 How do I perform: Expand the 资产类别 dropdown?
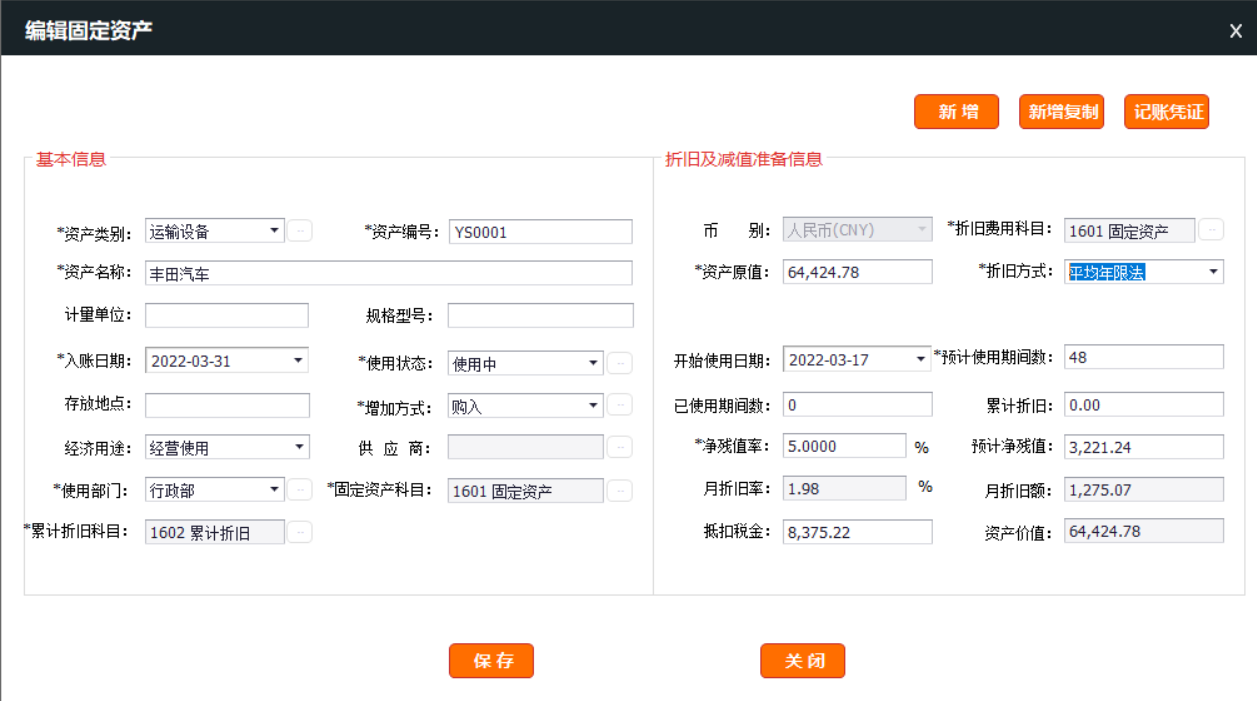tap(274, 231)
